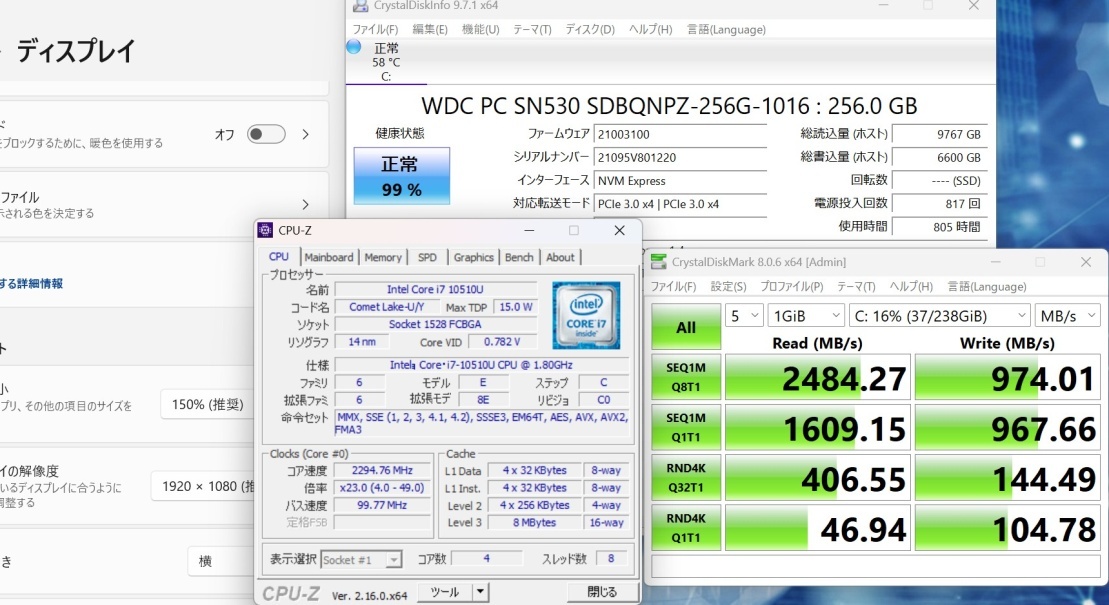The width and height of the screenshot is (1109, 605).
Task: Toggle the night light switch off/on
Action: click(266, 134)
